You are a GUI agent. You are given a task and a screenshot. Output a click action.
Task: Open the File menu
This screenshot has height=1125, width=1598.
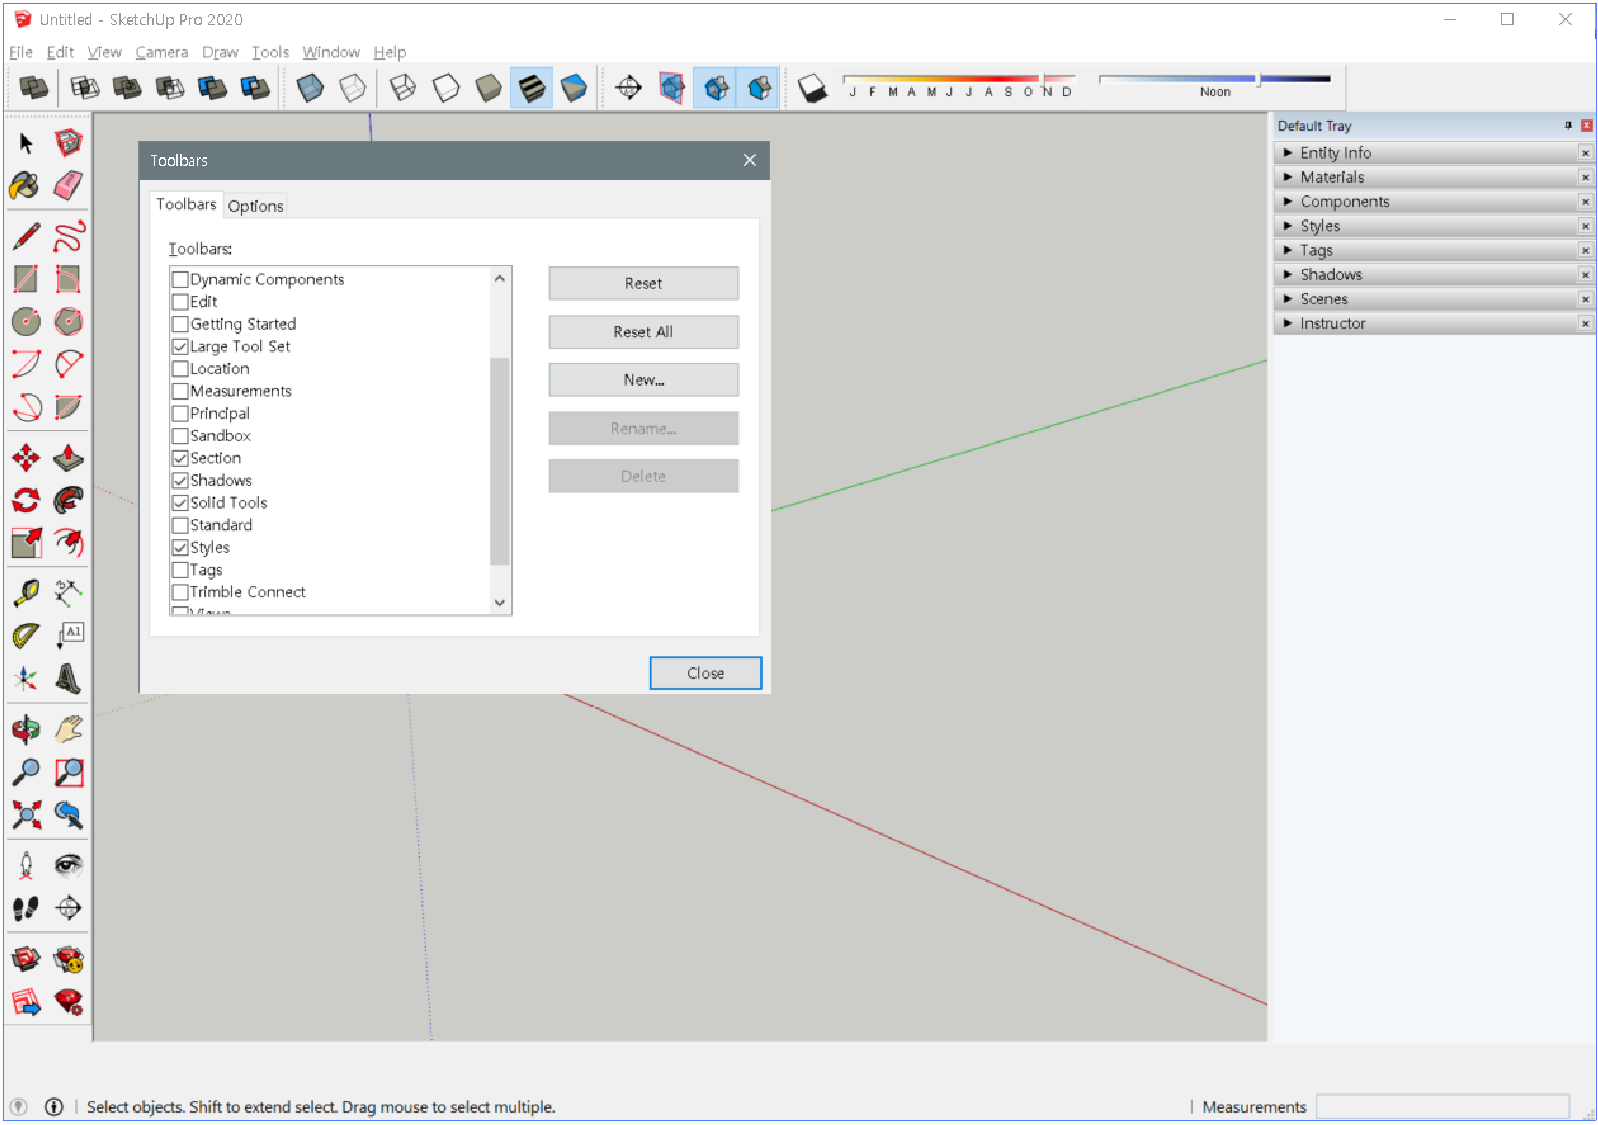[x=21, y=52]
